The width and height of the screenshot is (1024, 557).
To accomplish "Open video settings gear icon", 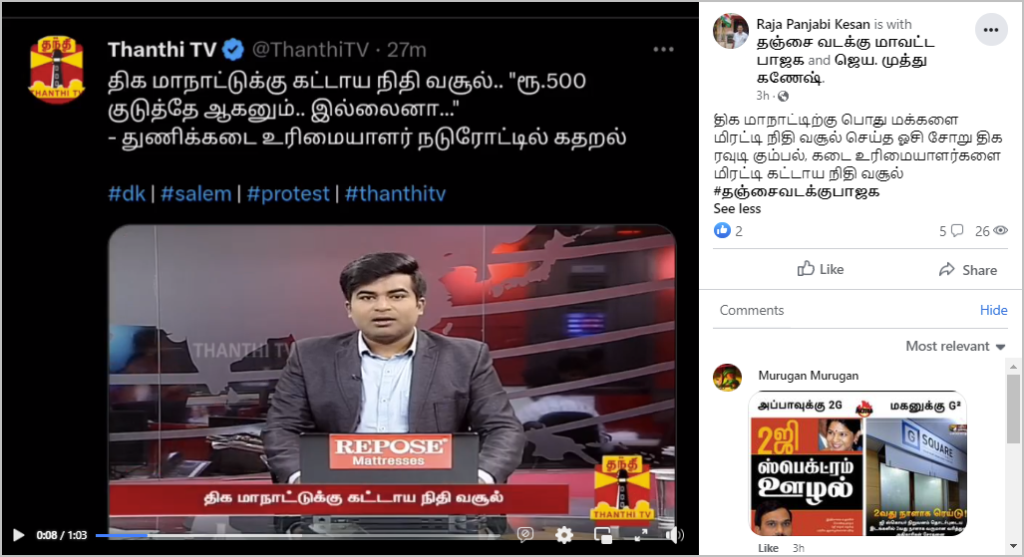I will [x=564, y=535].
